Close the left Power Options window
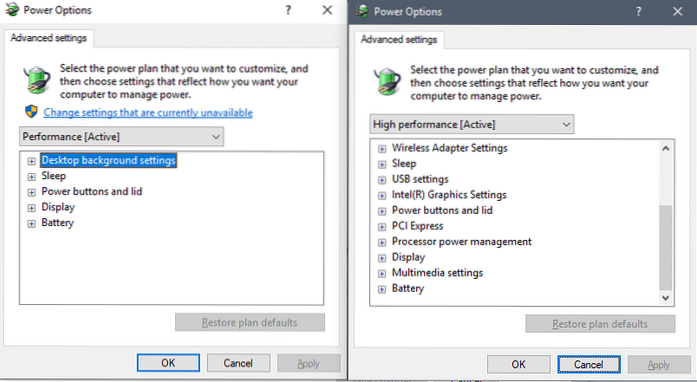The height and width of the screenshot is (382, 697). point(327,10)
